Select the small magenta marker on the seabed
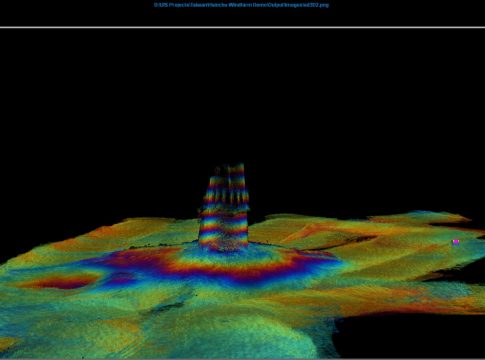This screenshot has width=485, height=360. click(x=456, y=242)
